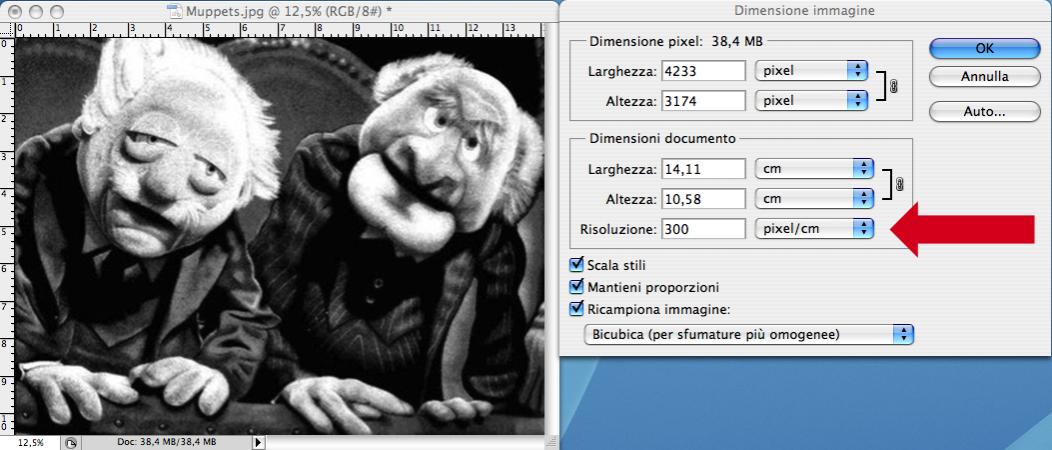1052x450 pixels.
Task: Click the horizontal ruler above the canvas
Action: pyautogui.click(x=279, y=30)
